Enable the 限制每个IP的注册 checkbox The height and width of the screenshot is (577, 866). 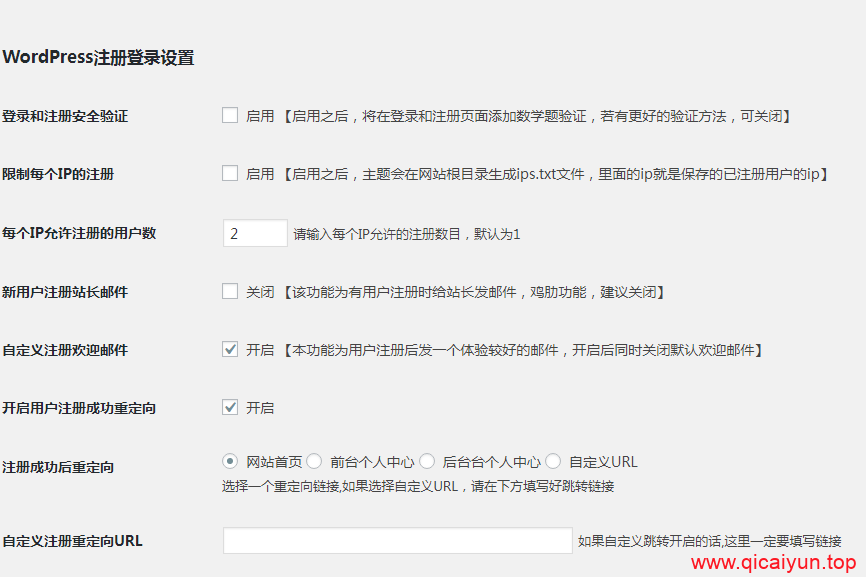(x=229, y=174)
